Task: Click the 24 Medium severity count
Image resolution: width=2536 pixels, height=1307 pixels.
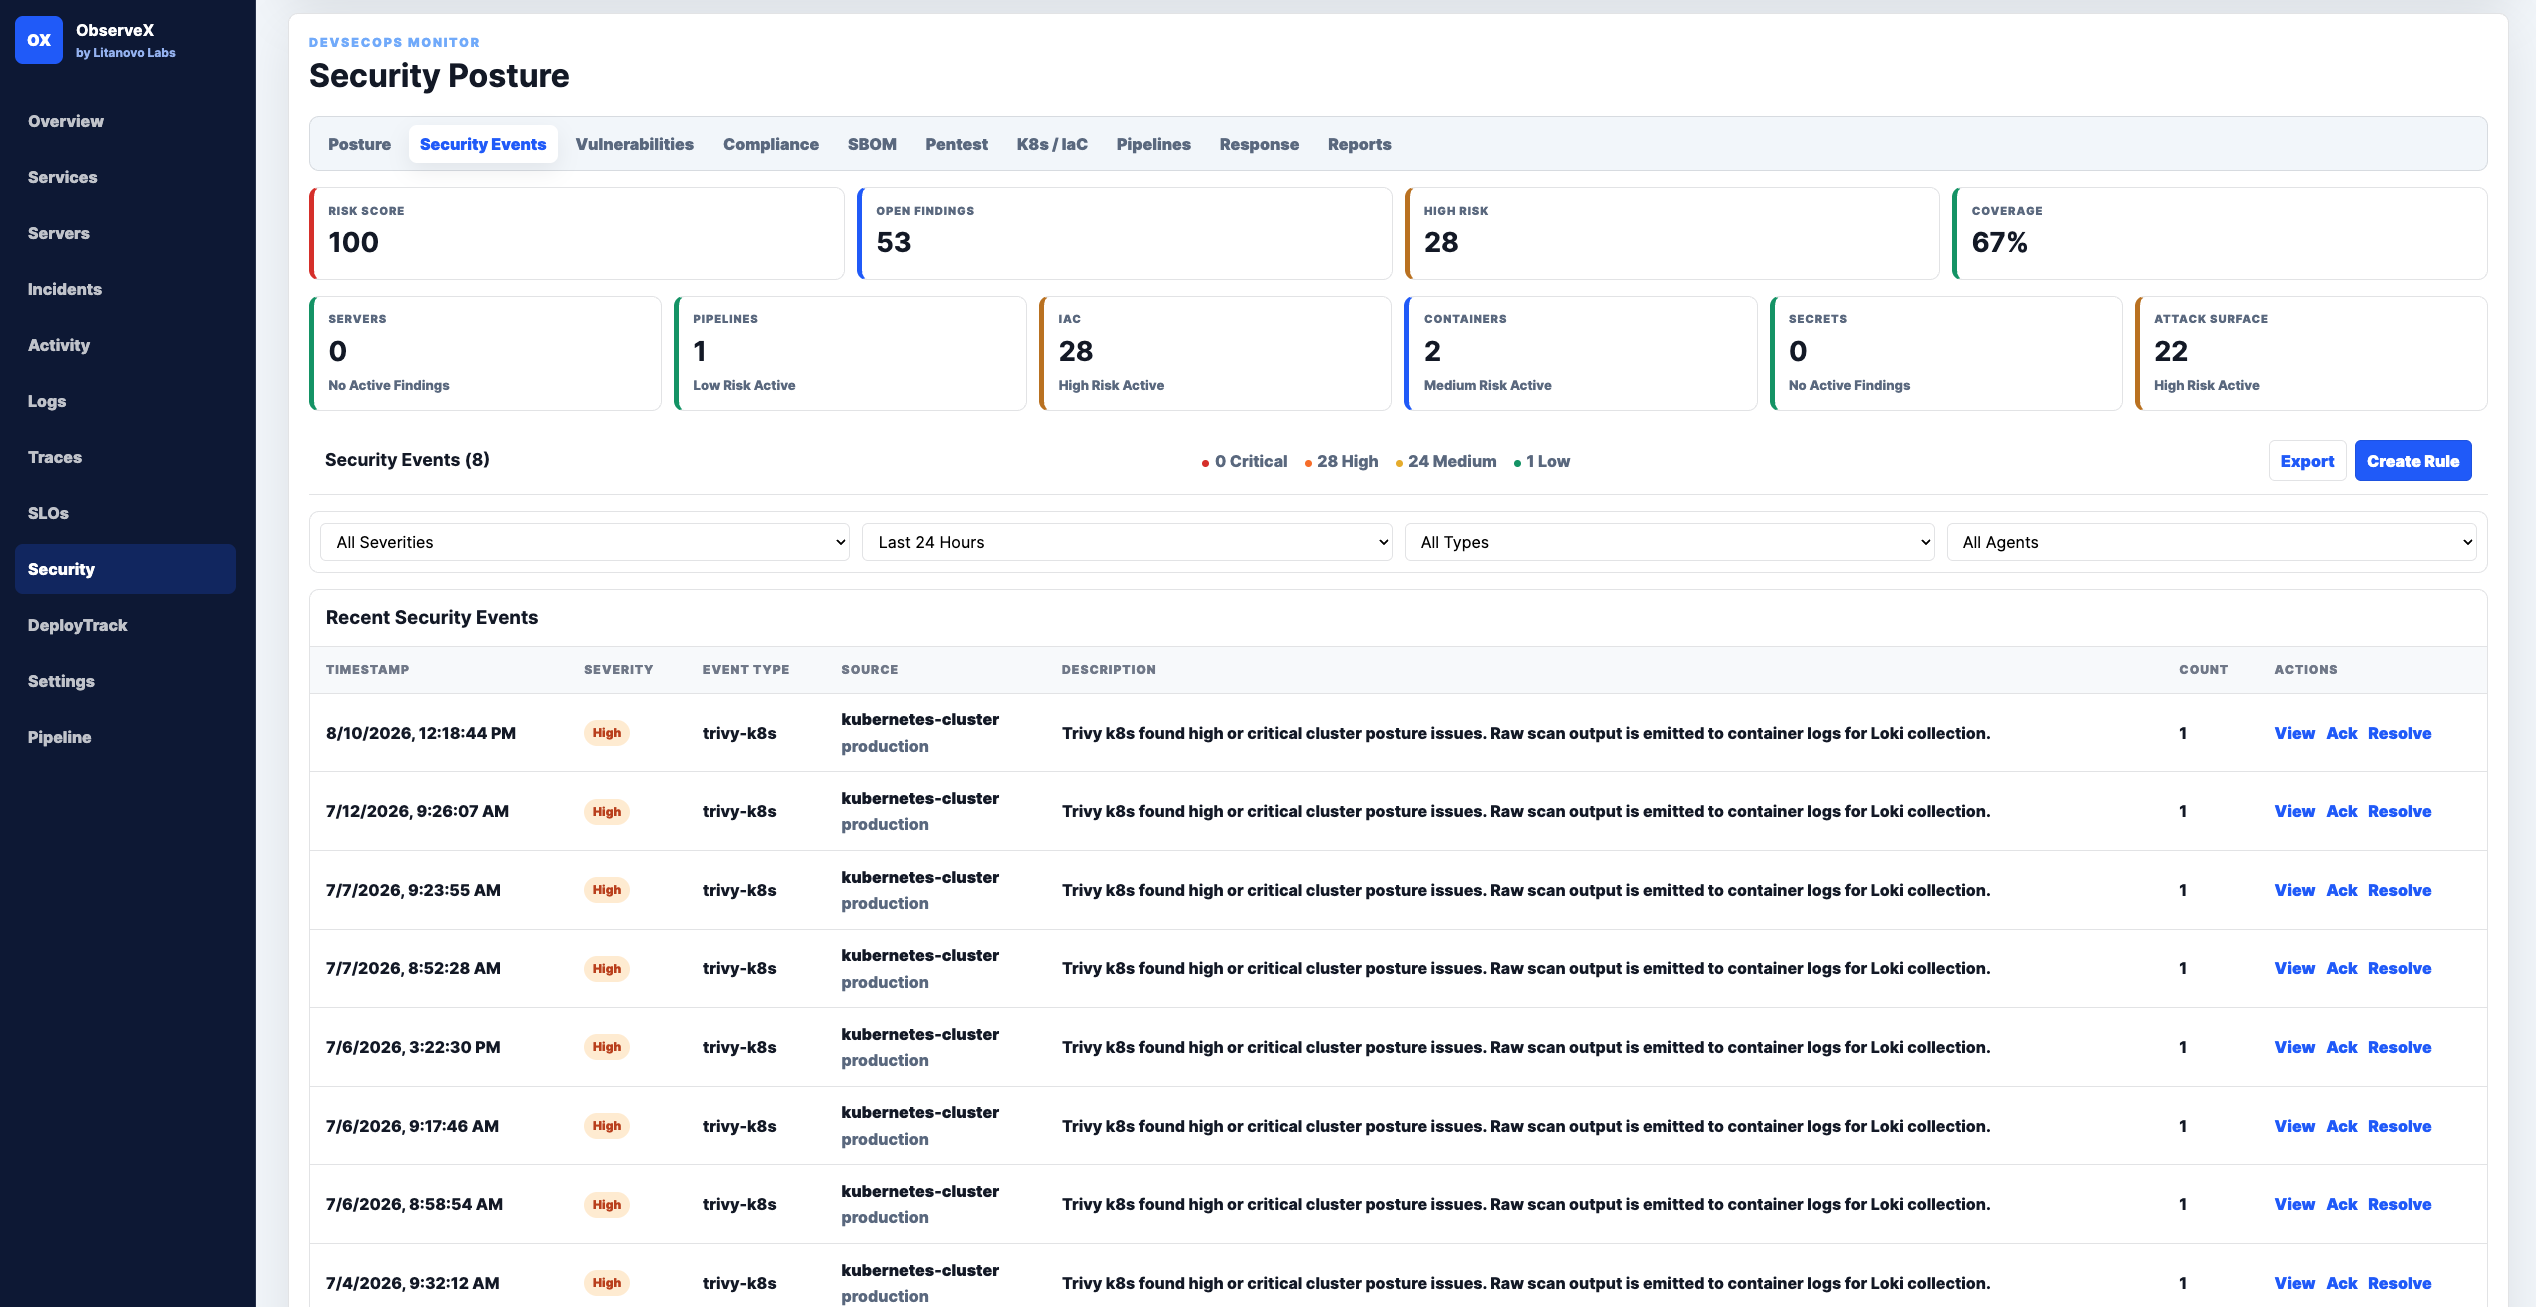Action: pyautogui.click(x=1446, y=461)
